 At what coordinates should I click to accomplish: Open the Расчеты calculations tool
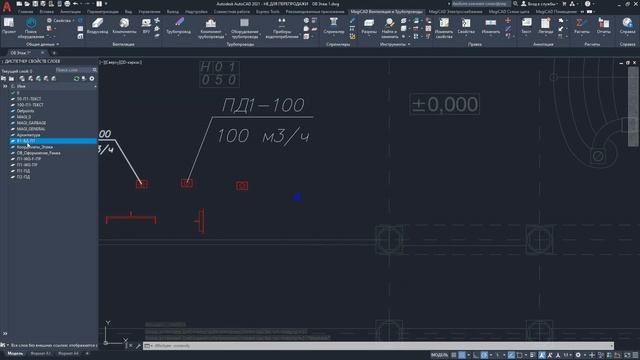point(581,26)
